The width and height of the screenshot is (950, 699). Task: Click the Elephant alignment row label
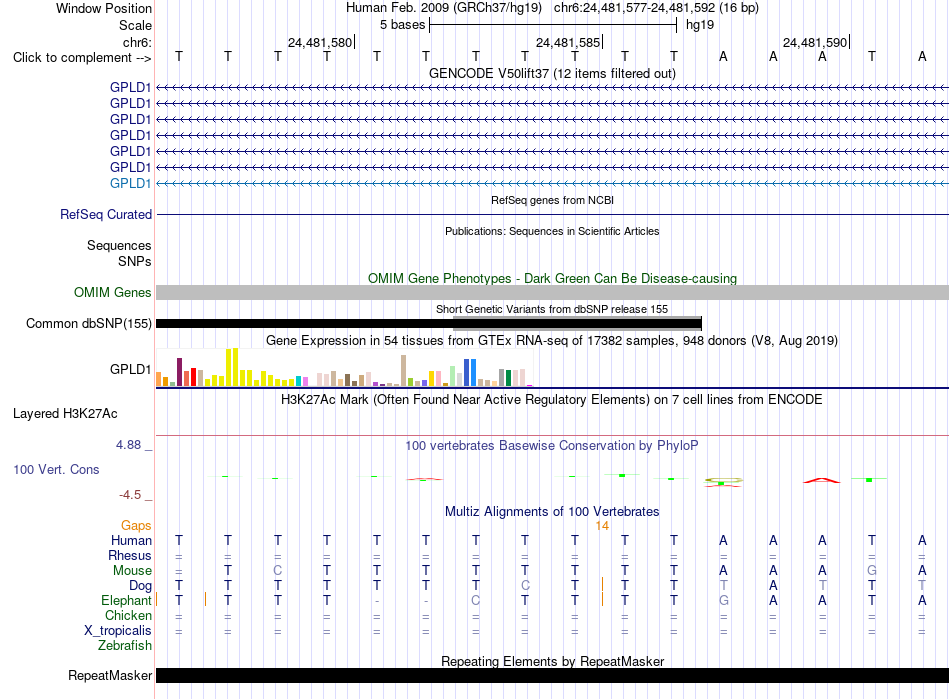pyautogui.click(x=126, y=600)
